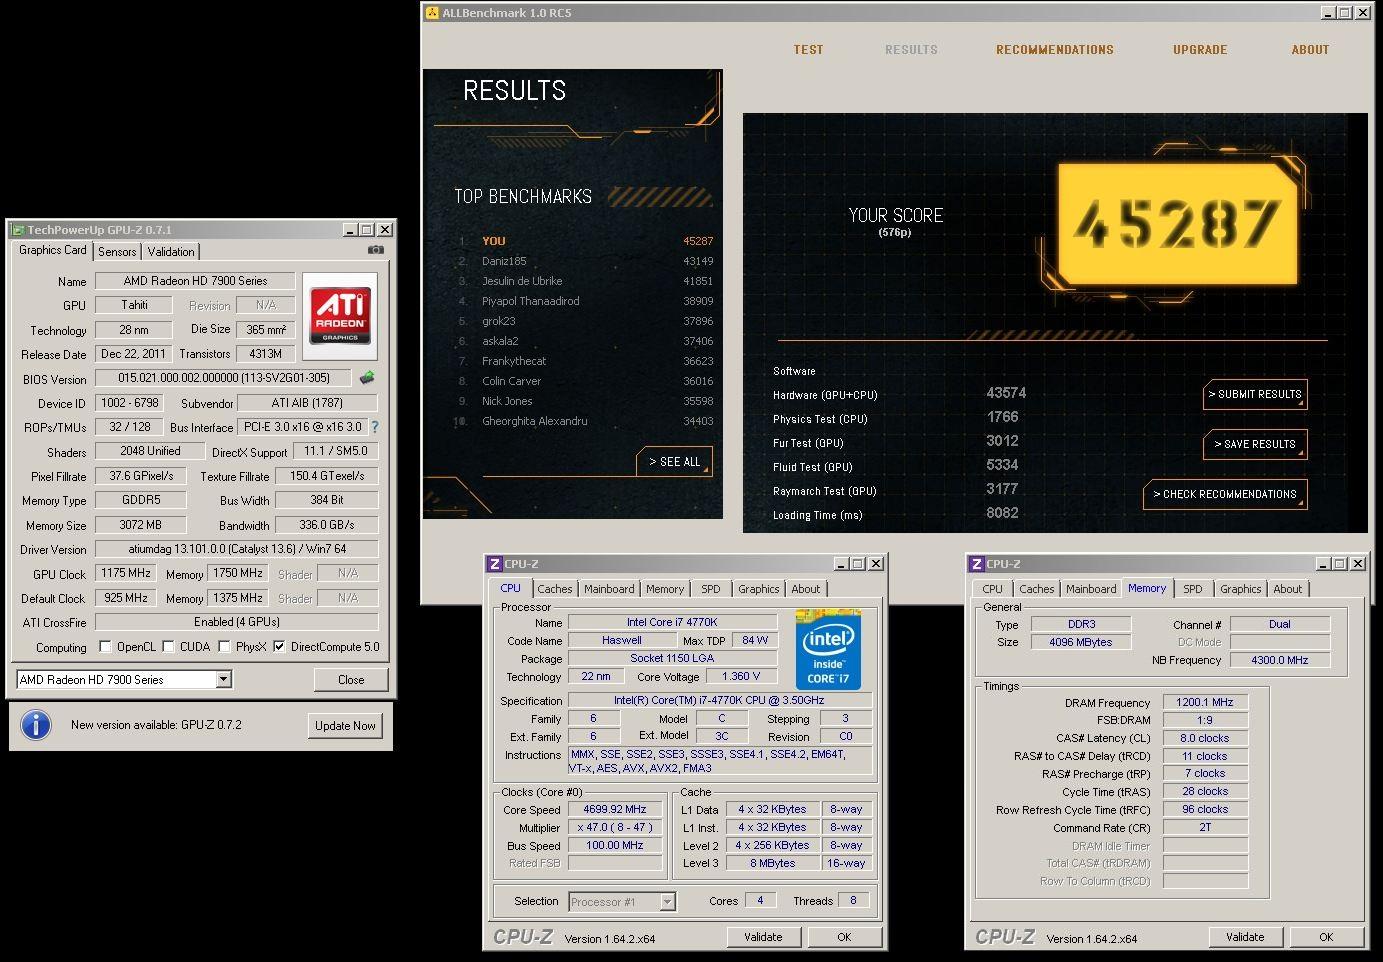Open the Graphics tab in right CPU-Z window
The image size is (1383, 962).
(1241, 590)
